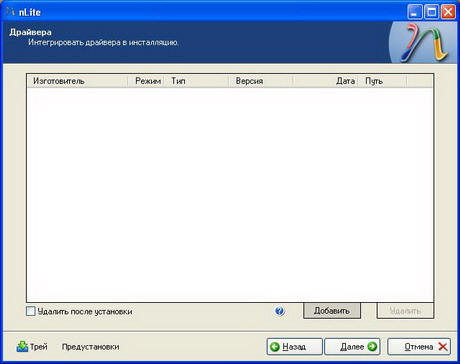
Task: Sort by the Режим column header
Action: (x=146, y=81)
